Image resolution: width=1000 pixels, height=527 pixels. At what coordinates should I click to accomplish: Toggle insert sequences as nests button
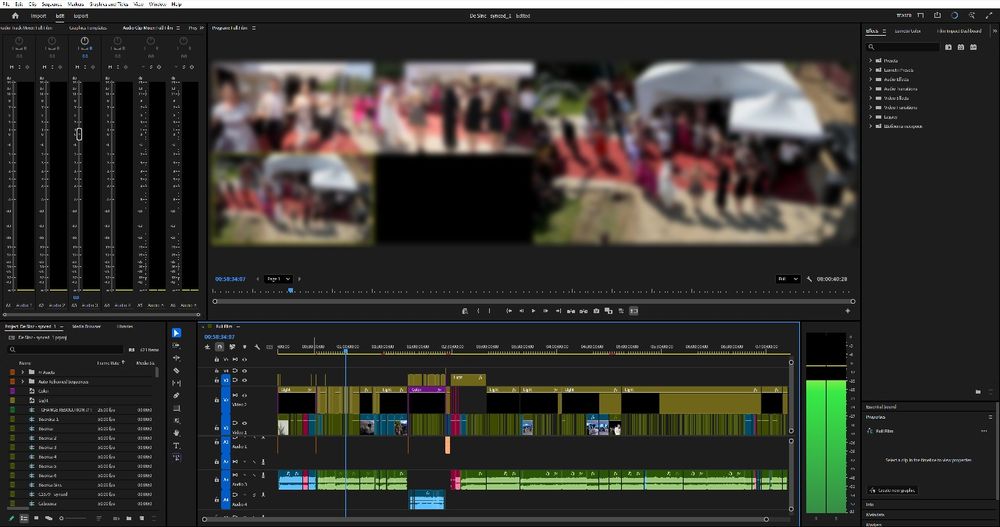pos(207,347)
